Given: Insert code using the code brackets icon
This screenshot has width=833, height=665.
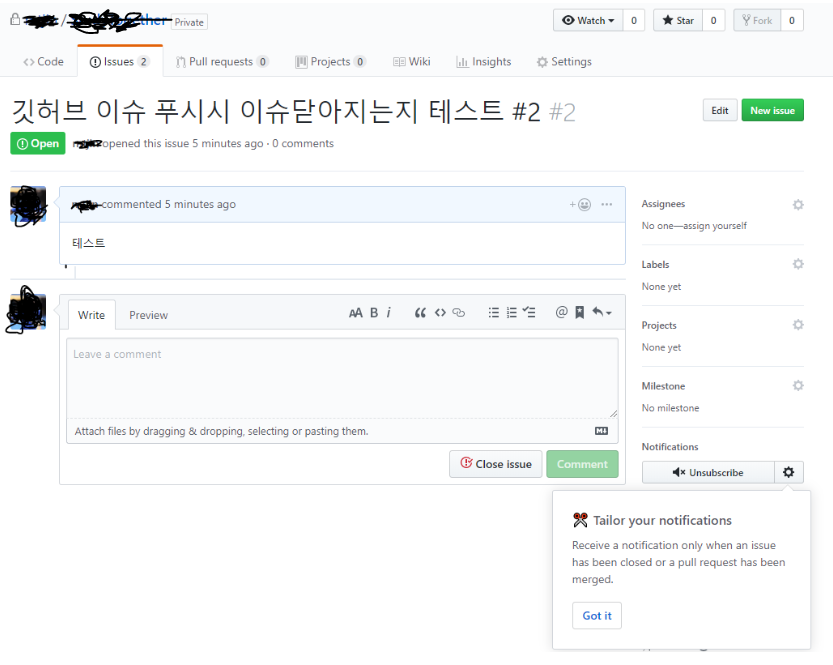Looking at the screenshot, I should pos(440,313).
